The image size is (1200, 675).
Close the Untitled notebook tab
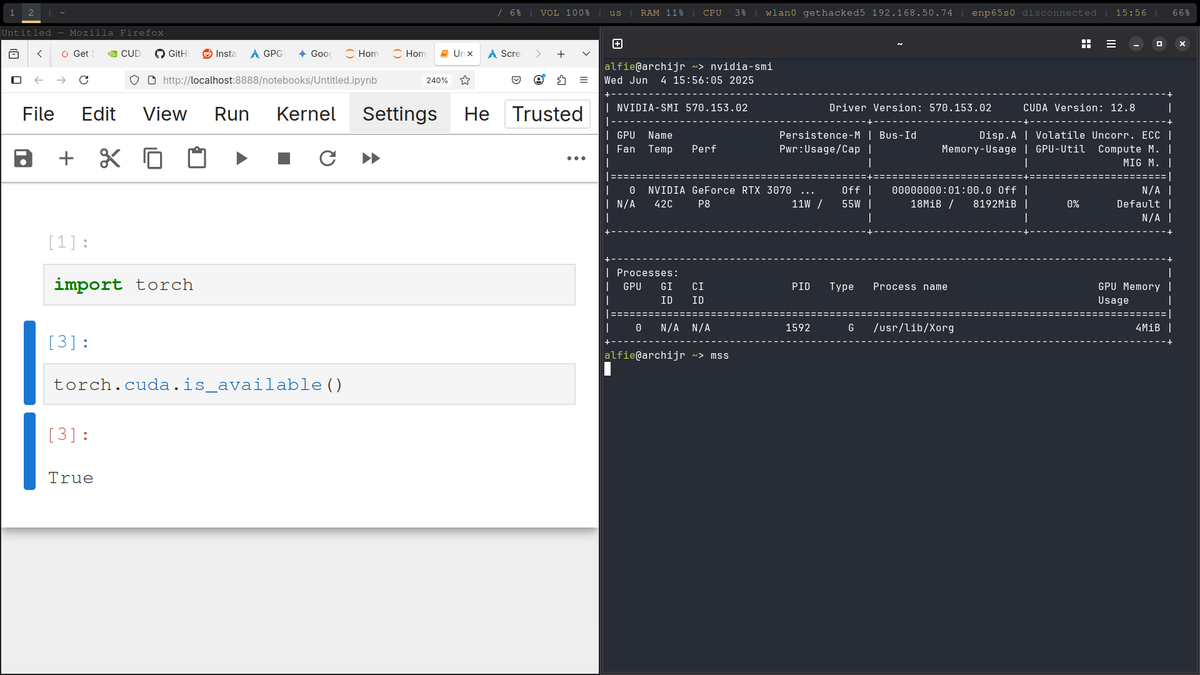click(470, 53)
